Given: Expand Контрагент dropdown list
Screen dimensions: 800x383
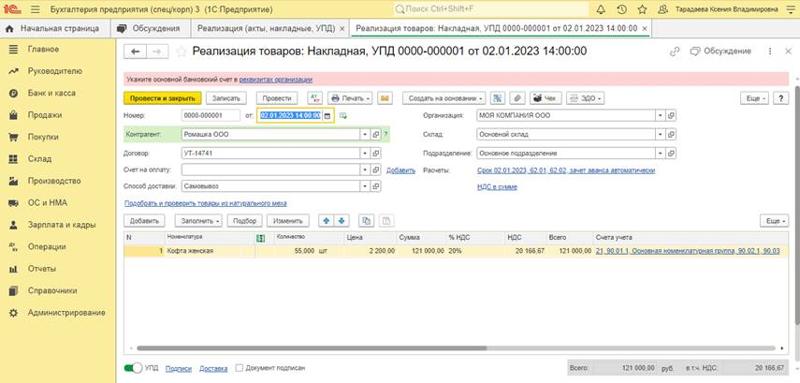Looking at the screenshot, I should point(365,134).
